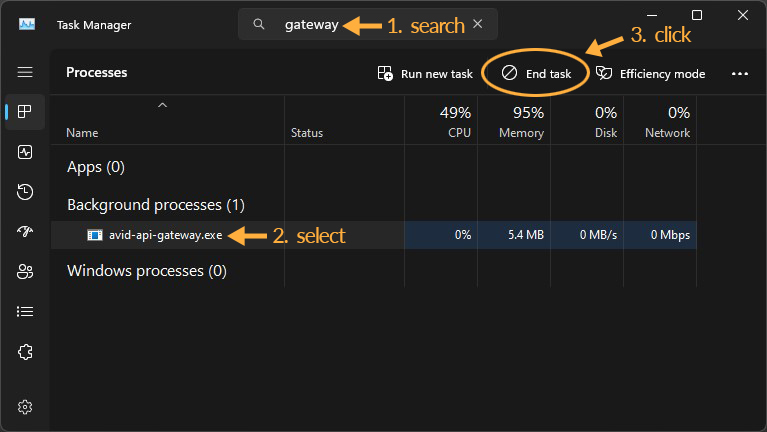Select the avid-api-gateway.exe process row

pyautogui.click(x=374, y=235)
